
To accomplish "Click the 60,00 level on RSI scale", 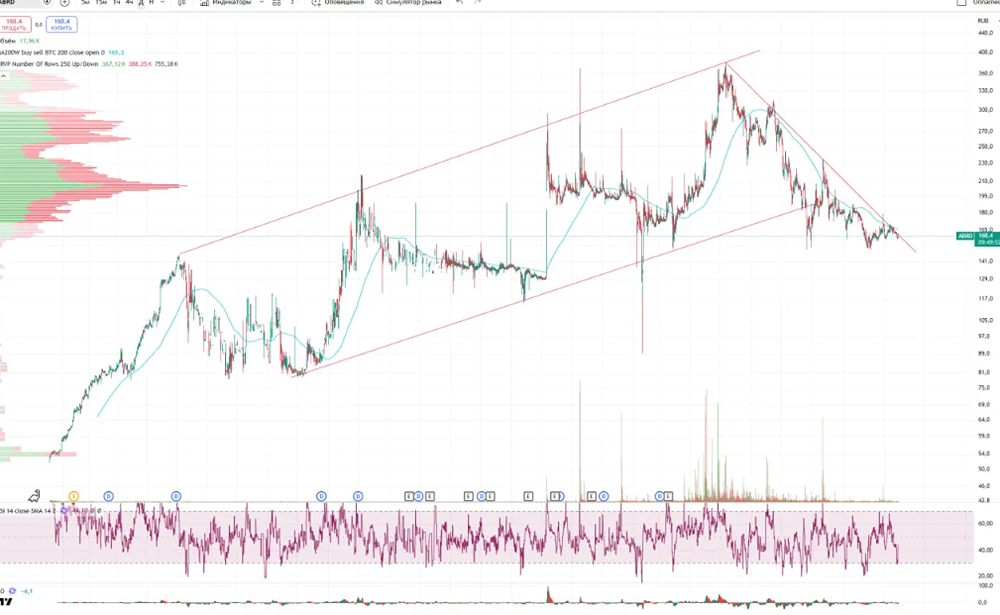I will pyautogui.click(x=985, y=523).
